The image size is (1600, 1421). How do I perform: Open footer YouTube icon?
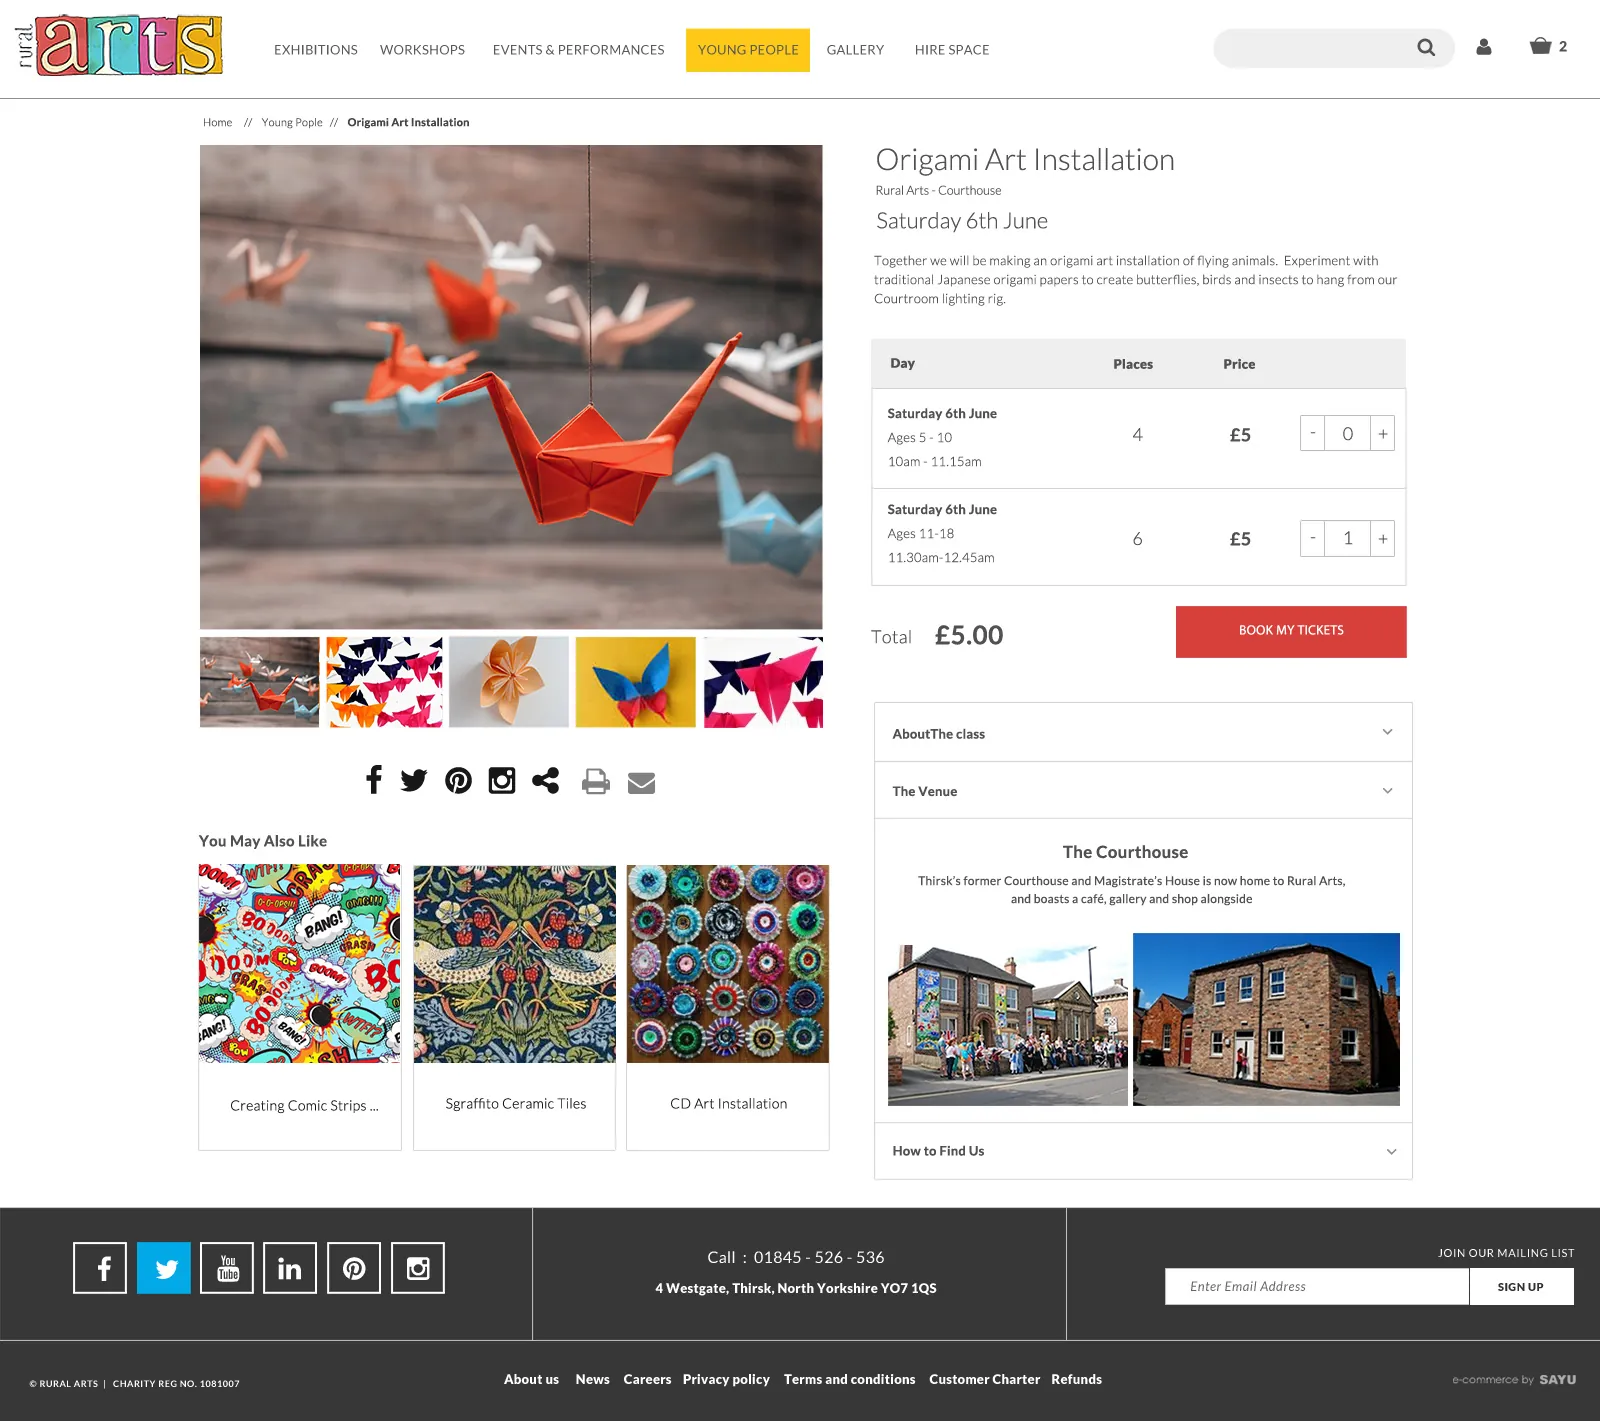coord(227,1268)
